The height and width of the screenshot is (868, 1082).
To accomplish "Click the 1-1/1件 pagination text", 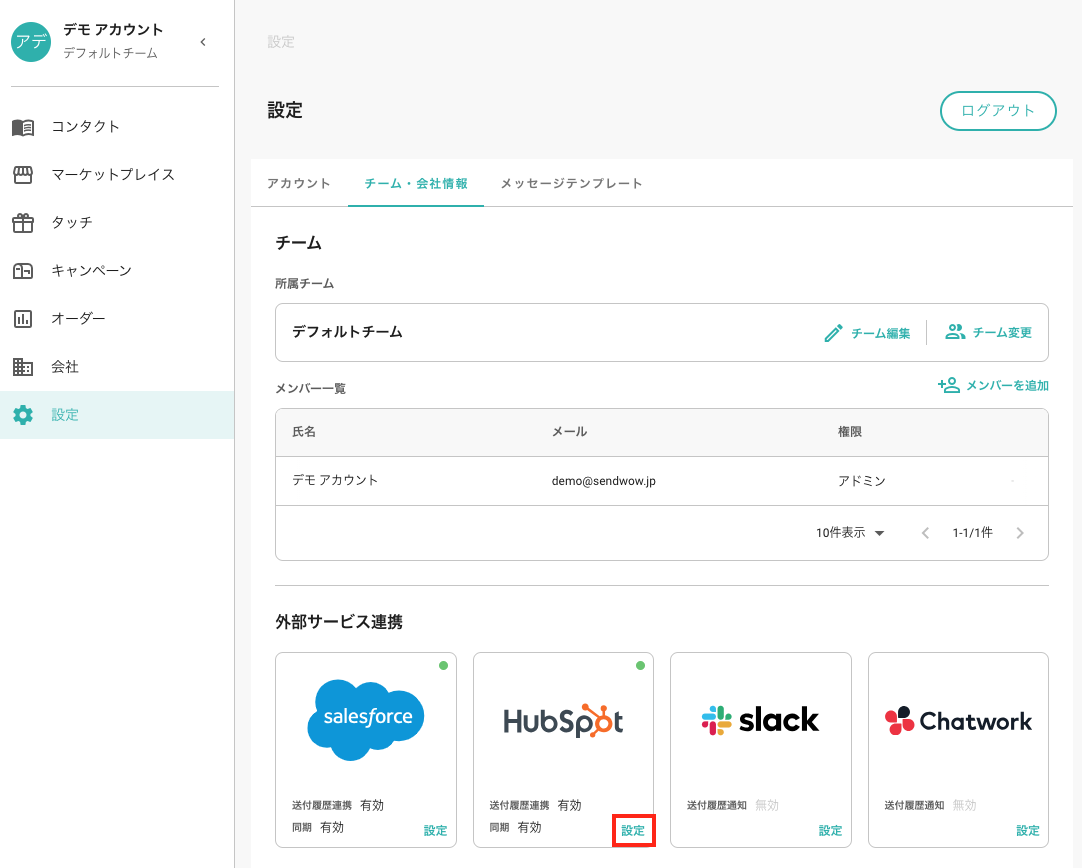I will click(972, 533).
